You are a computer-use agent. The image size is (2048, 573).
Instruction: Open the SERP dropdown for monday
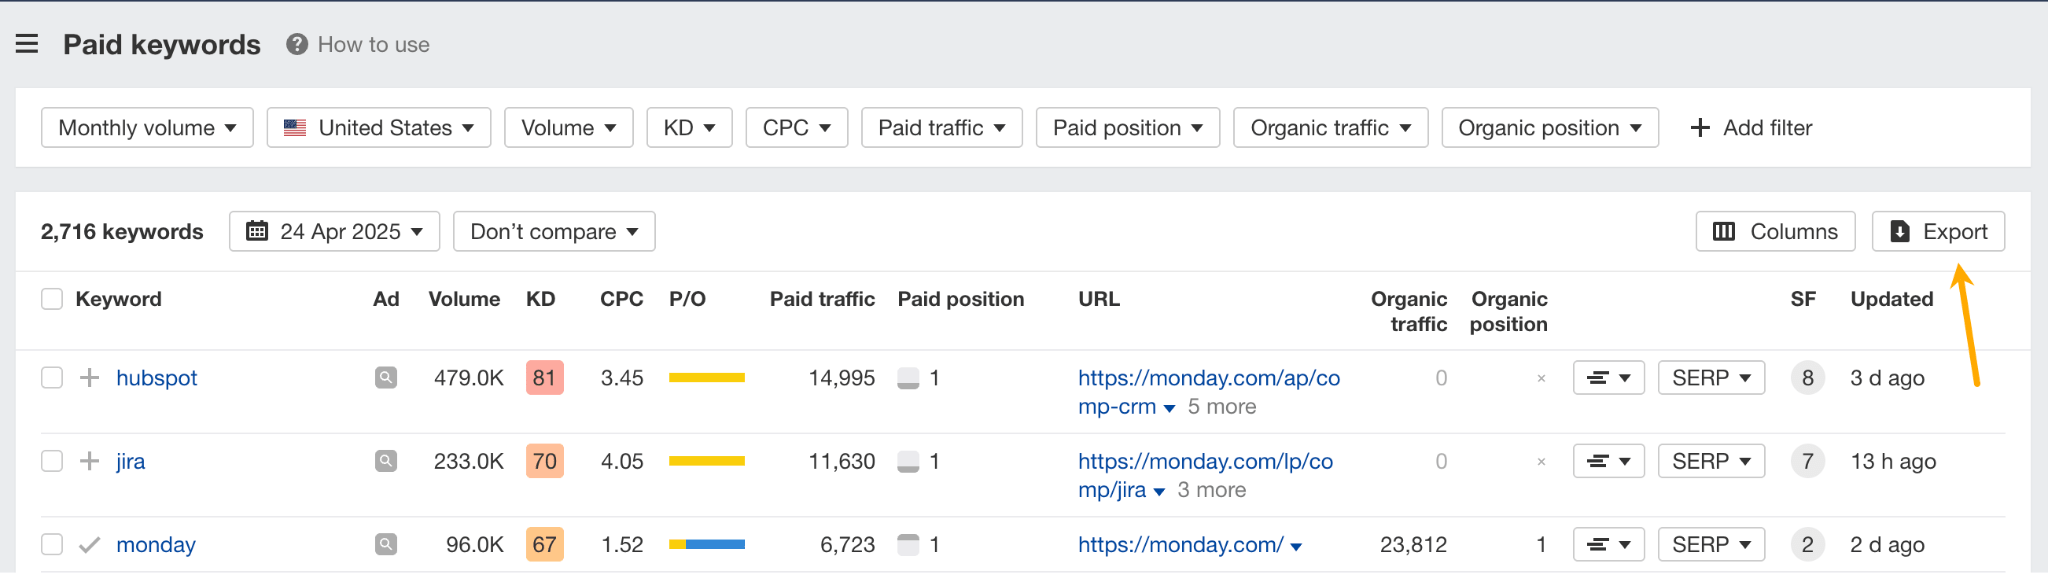[x=1711, y=544]
